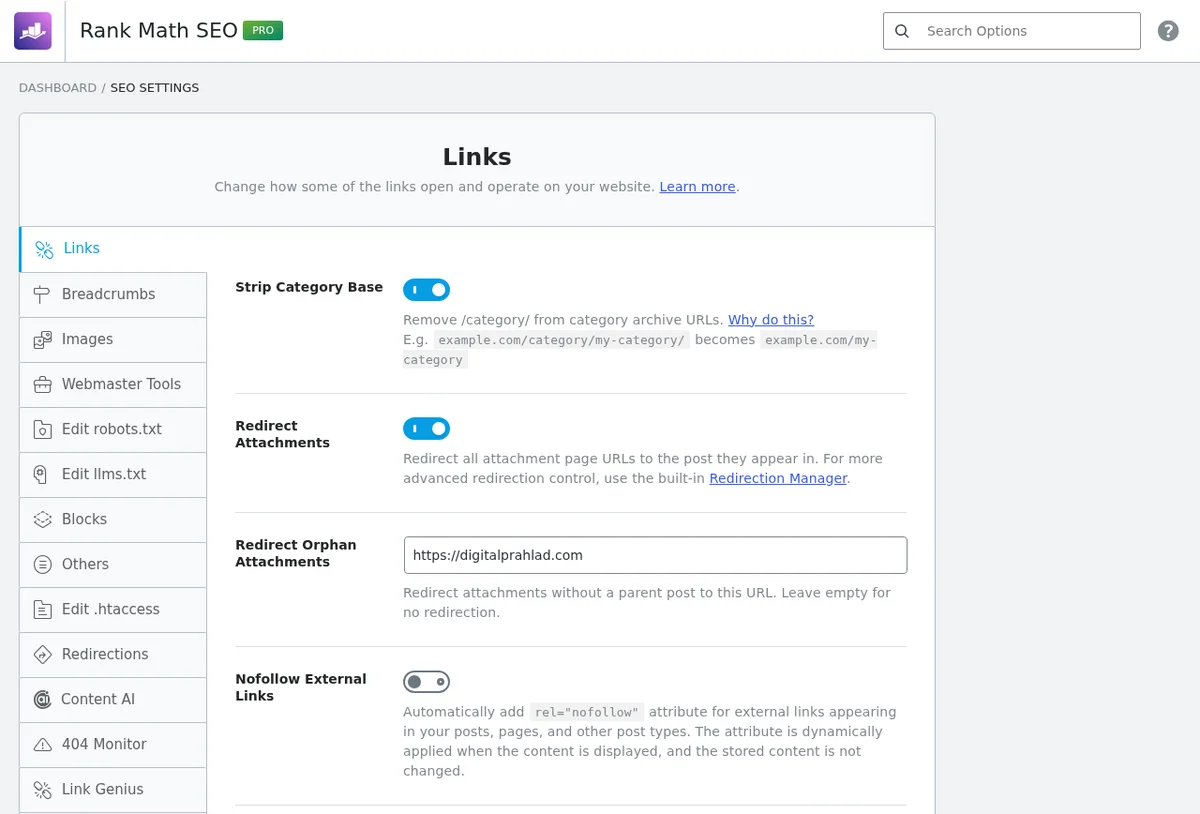This screenshot has width=1200, height=814.
Task: Disable the Strip Category Base toggle
Action: (x=426, y=290)
